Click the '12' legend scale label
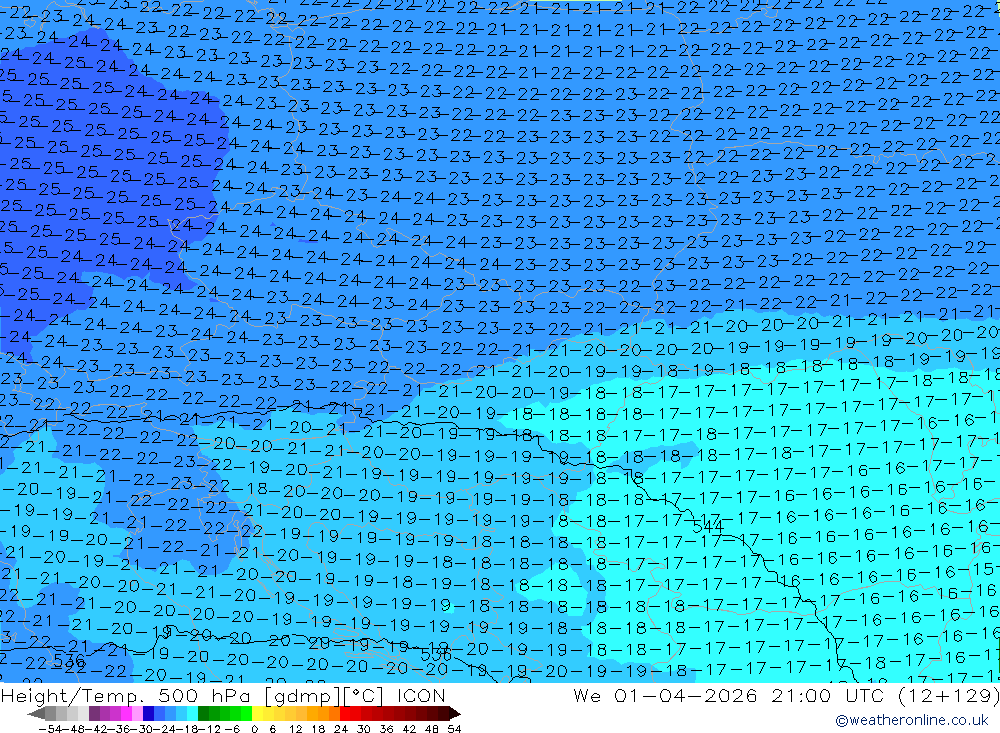 (296, 729)
